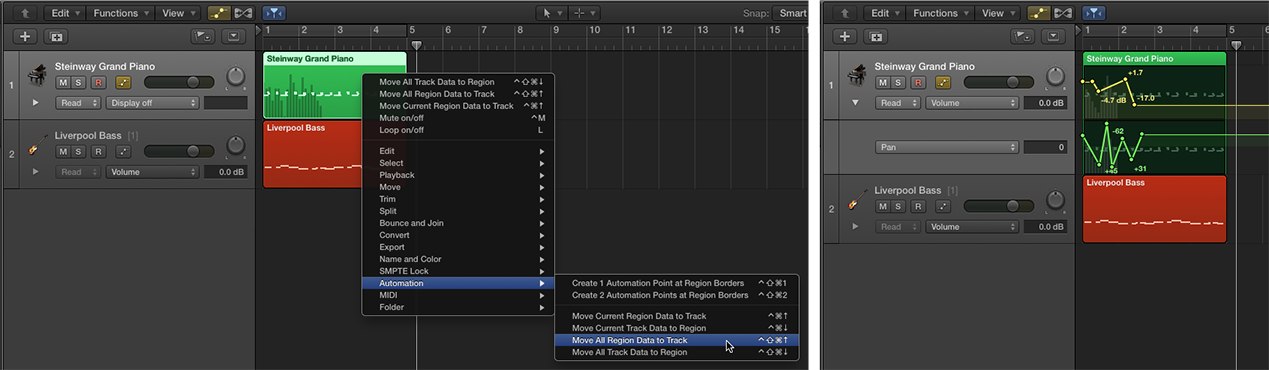Adjust Steinway Grand Piano volume slider in the right window
The height and width of the screenshot is (370, 1269).
coord(998,82)
